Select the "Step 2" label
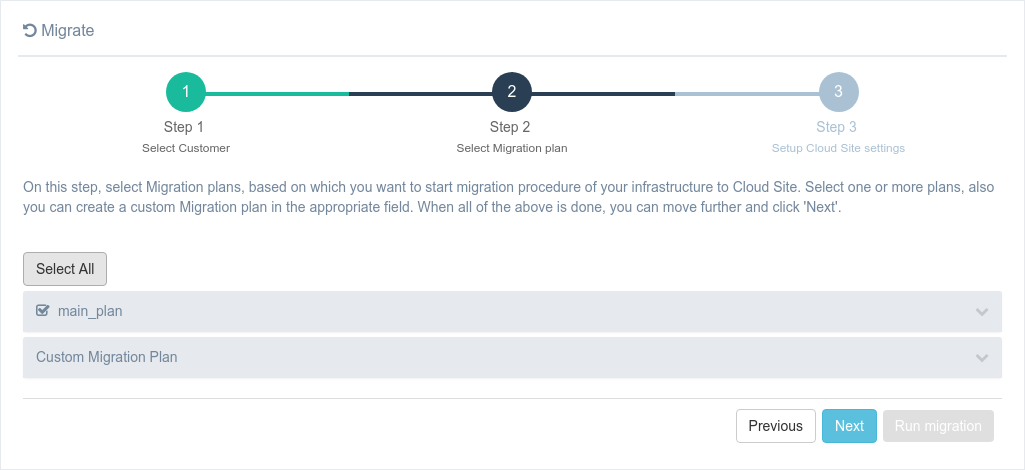The height and width of the screenshot is (470, 1025). click(510, 127)
